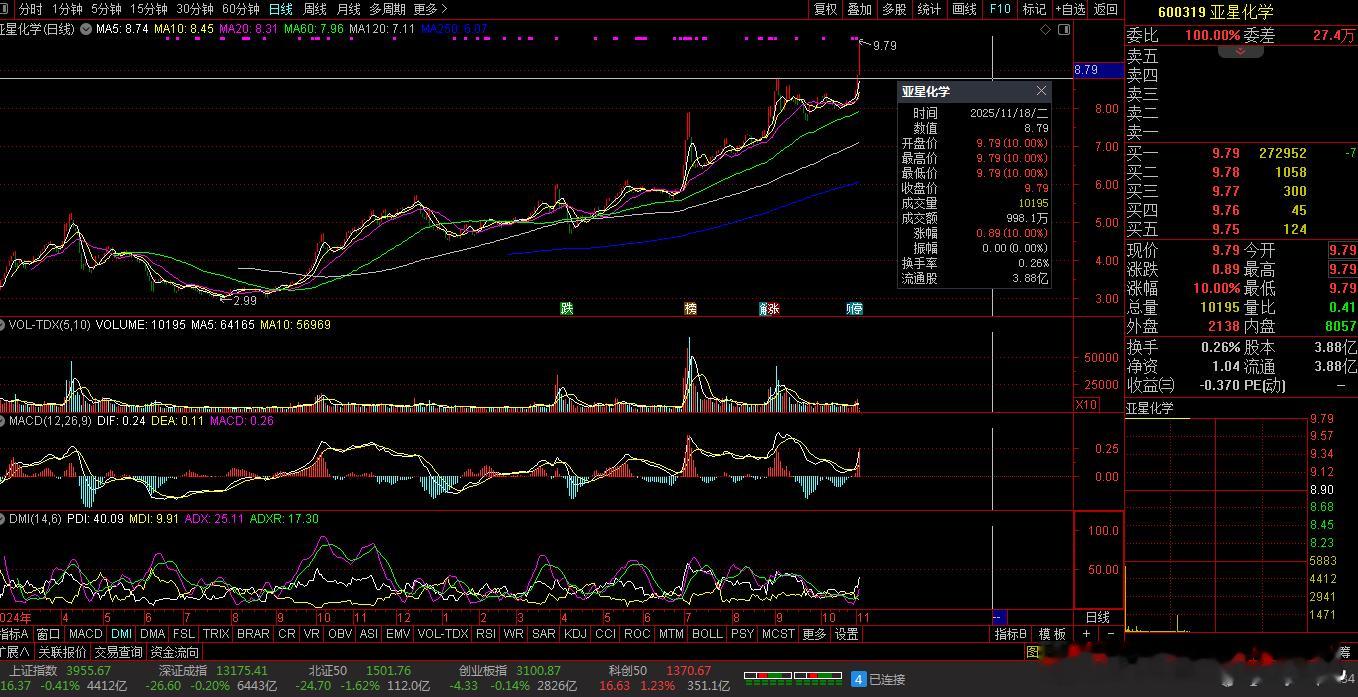Switch to the 周线 weekly chart
The image size is (1358, 697).
(315, 9)
